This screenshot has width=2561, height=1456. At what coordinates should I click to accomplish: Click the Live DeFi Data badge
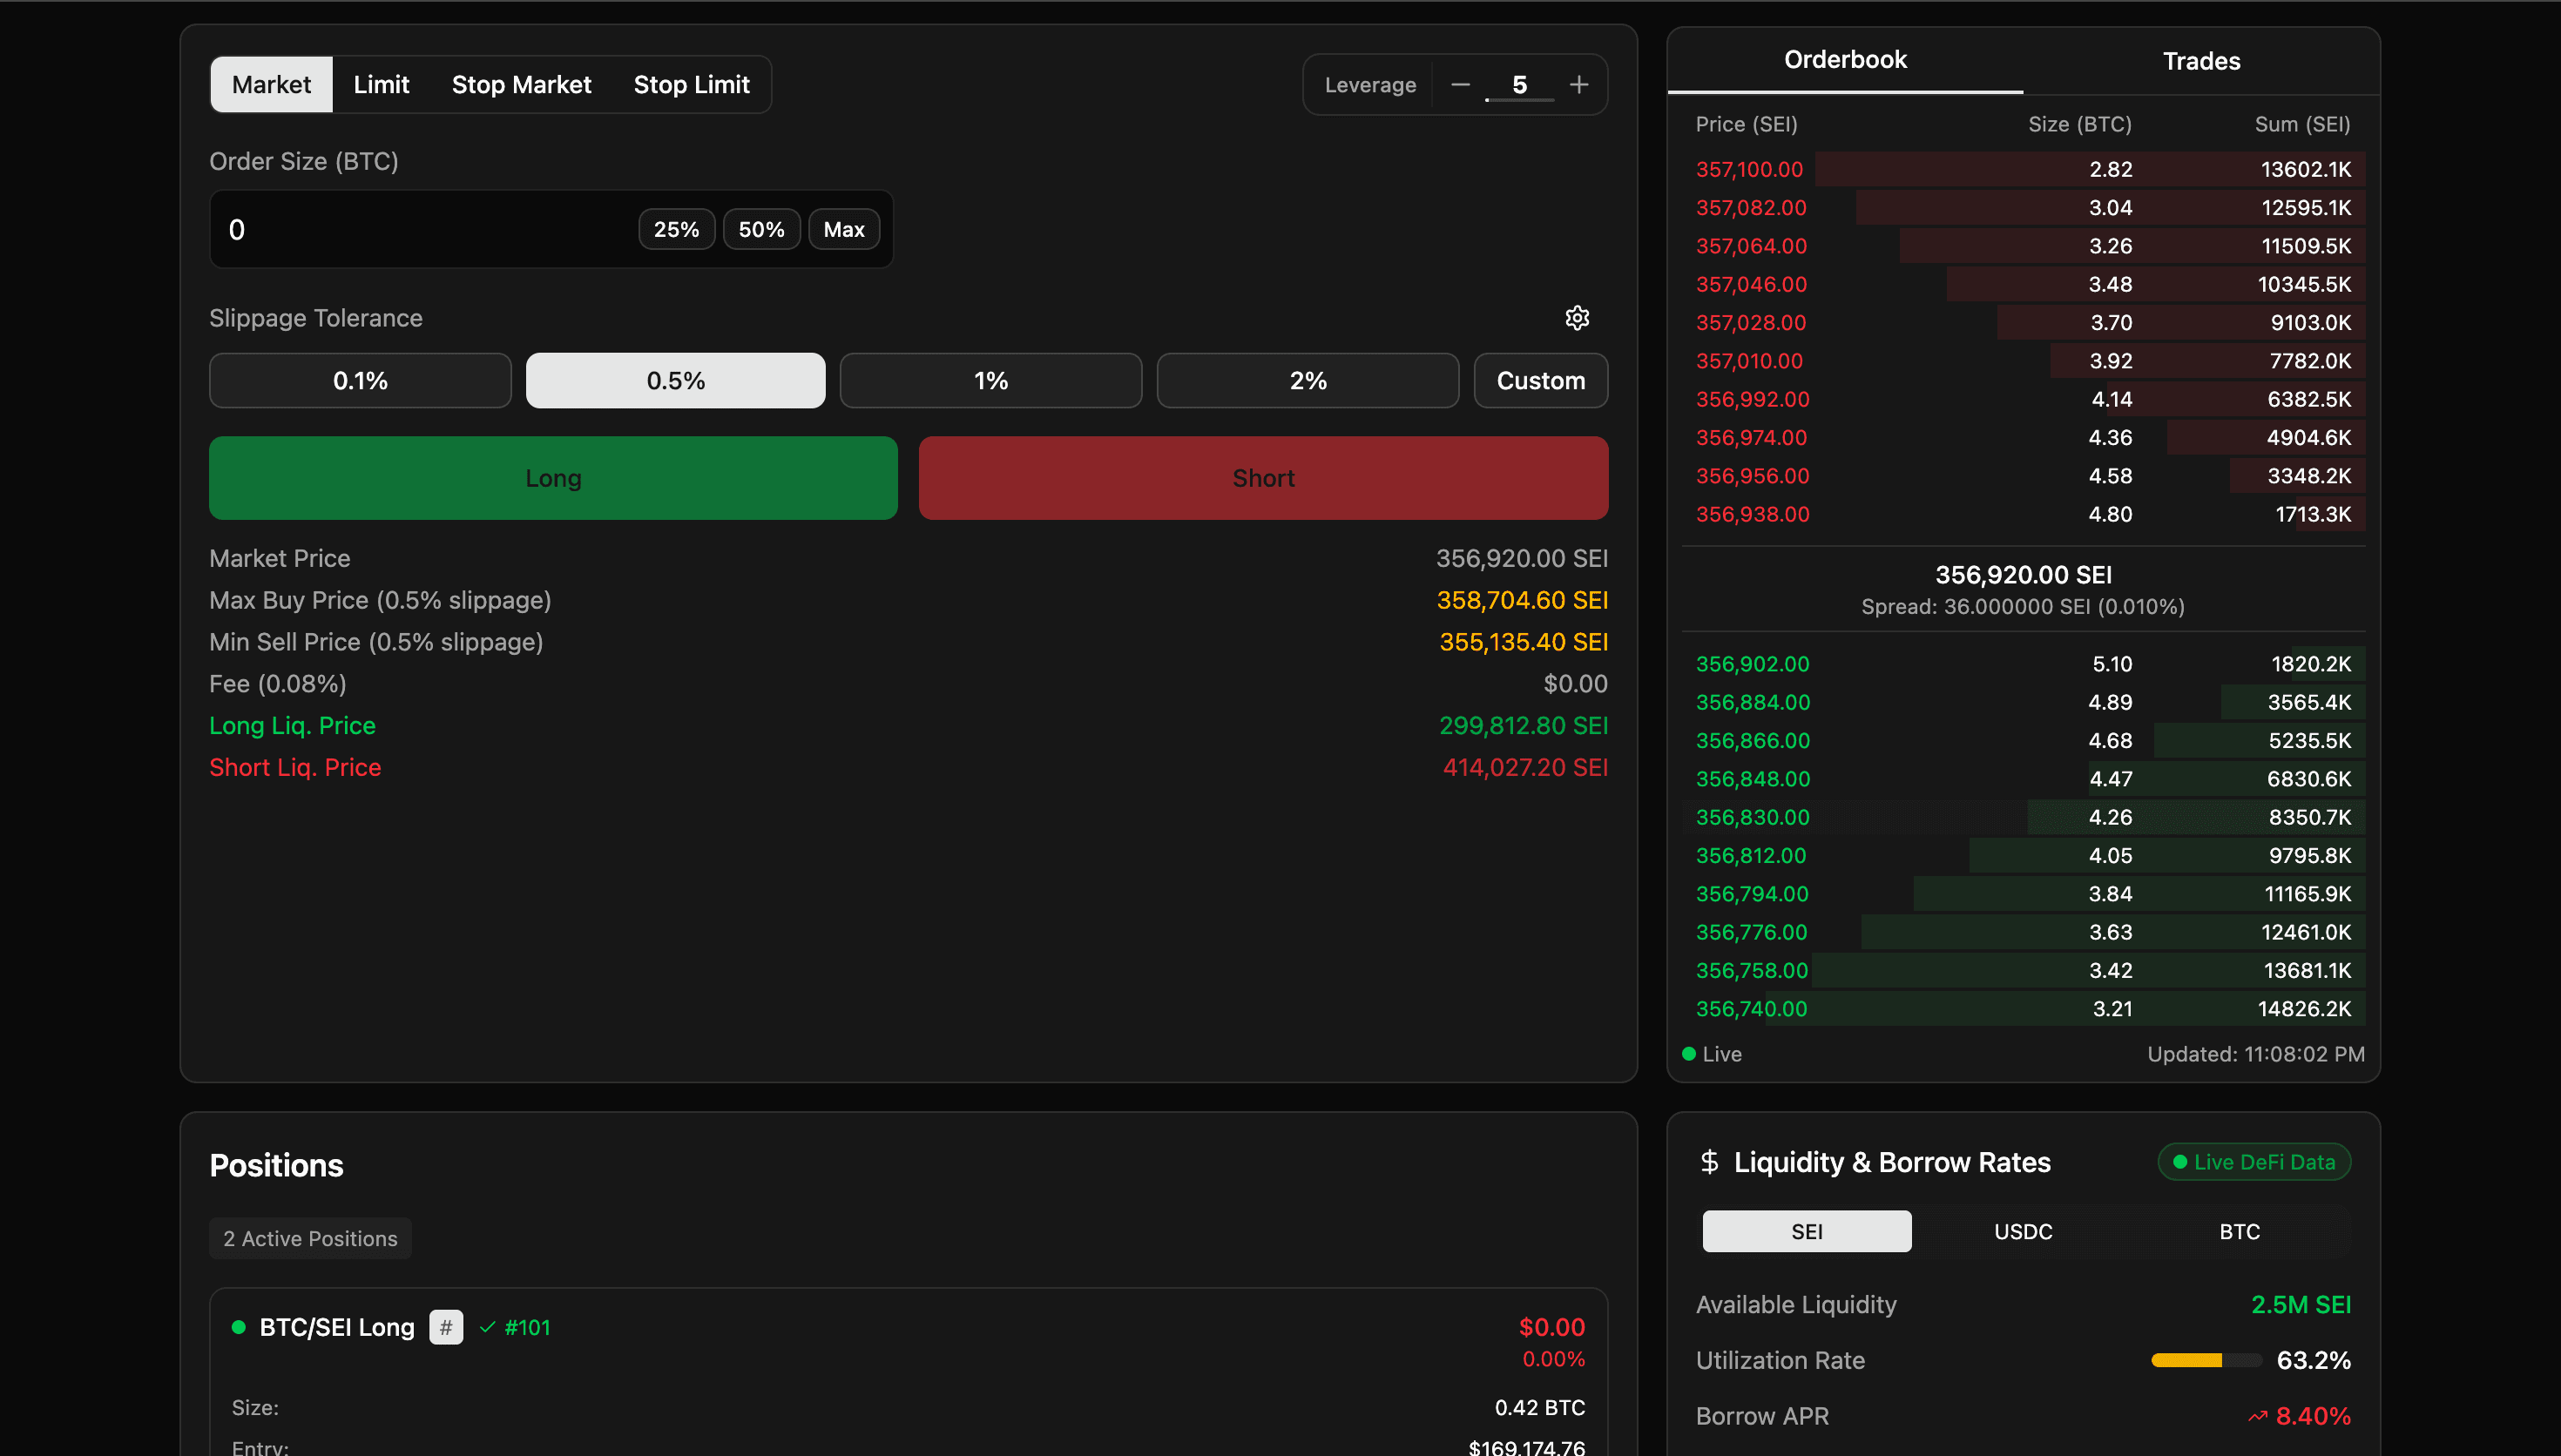2254,1162
